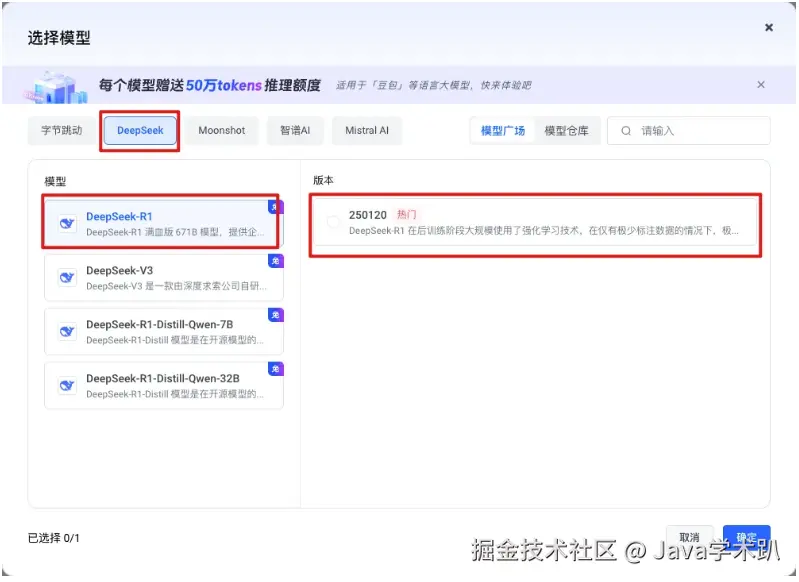Click the whale icon beside DeepSeek-V3
799x582 pixels.
pos(67,278)
